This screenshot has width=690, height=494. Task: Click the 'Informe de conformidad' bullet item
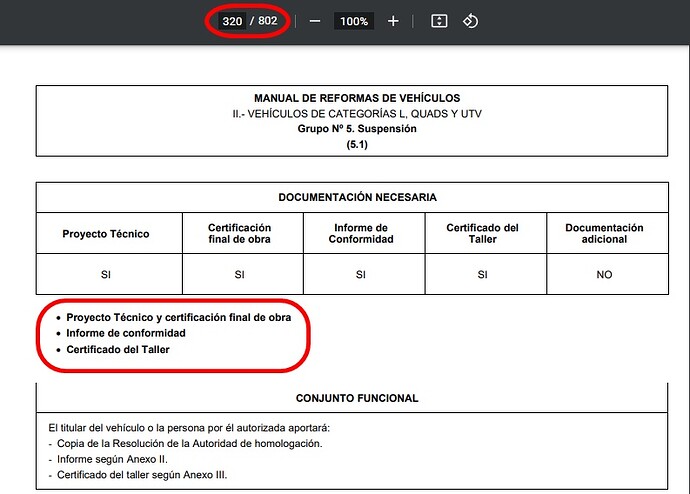[x=126, y=333]
